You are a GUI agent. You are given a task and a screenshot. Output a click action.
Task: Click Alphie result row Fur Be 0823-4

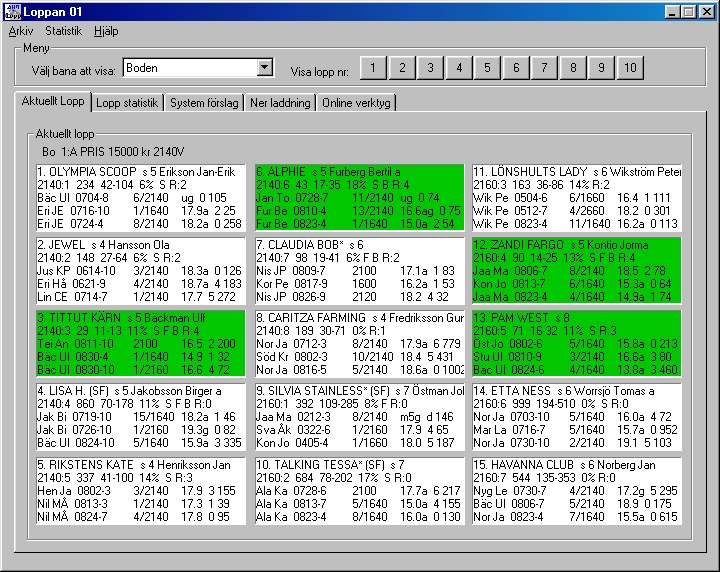click(x=359, y=224)
